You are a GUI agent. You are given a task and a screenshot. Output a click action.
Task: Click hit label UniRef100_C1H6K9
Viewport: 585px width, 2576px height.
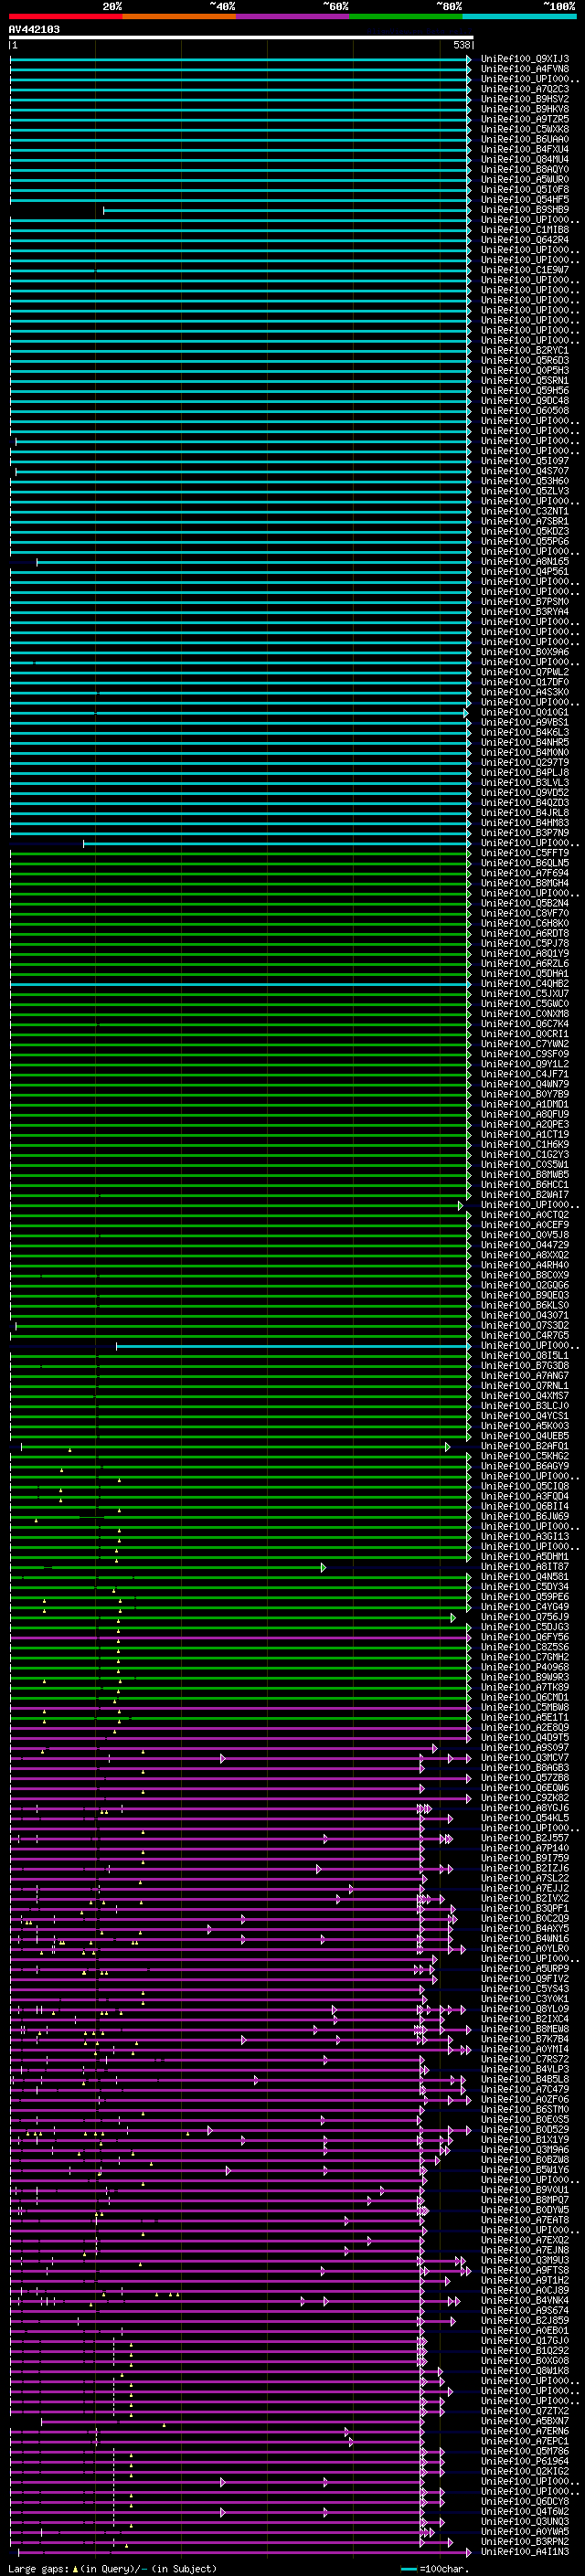point(525,1144)
